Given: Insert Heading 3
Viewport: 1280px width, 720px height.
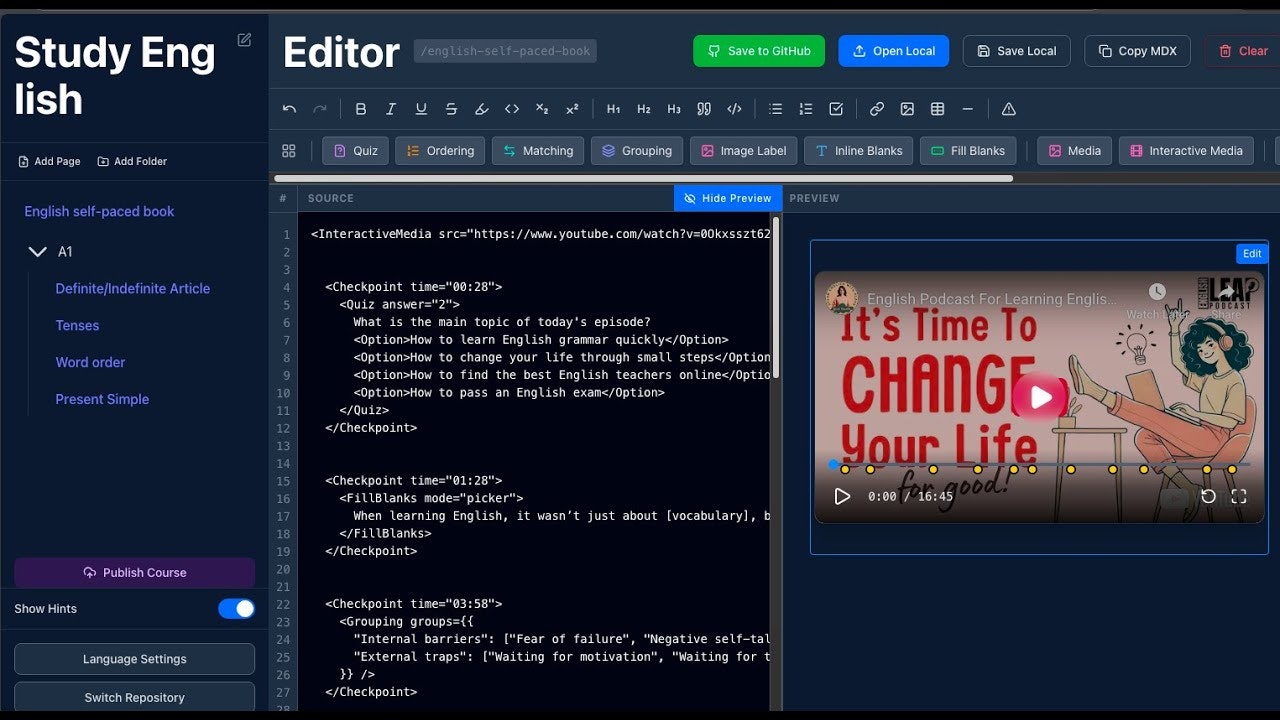Looking at the screenshot, I should point(674,109).
